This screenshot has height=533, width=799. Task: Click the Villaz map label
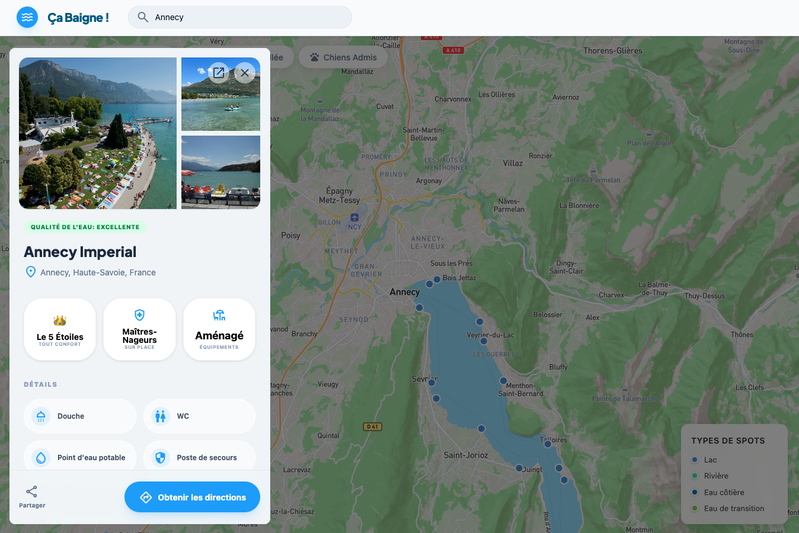pos(513,163)
